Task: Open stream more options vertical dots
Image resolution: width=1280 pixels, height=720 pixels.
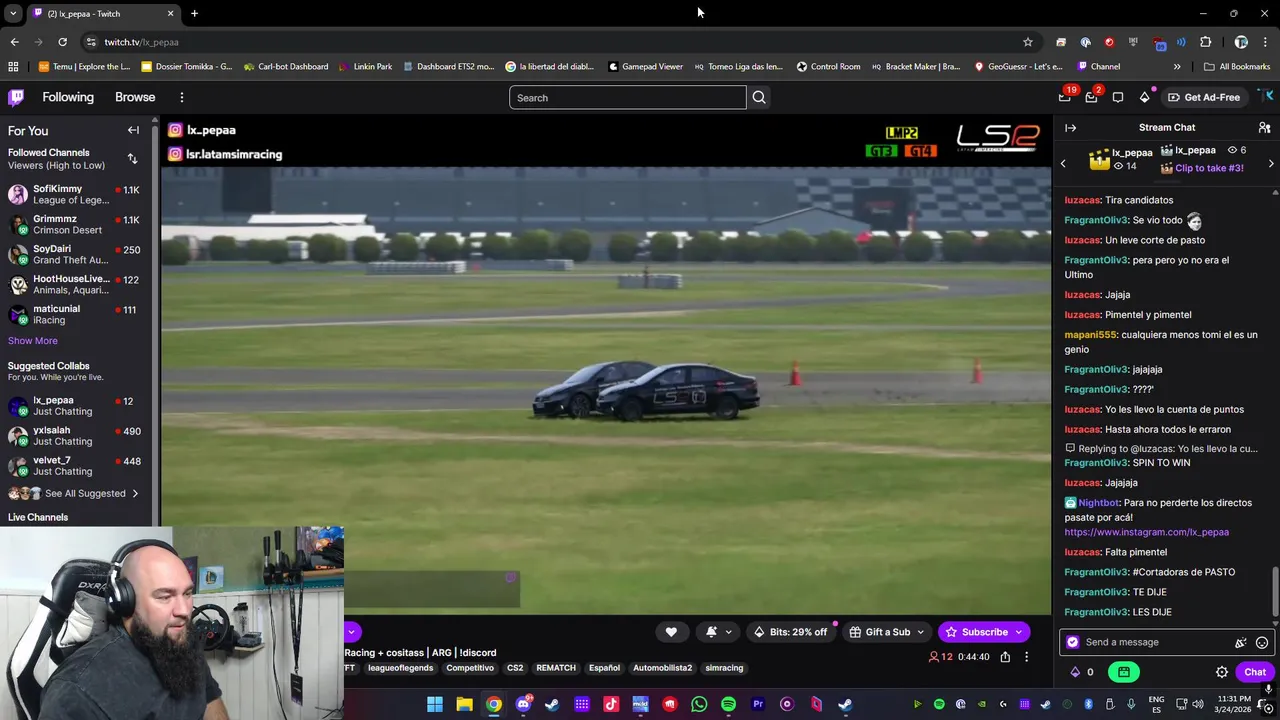Action: tap(1026, 657)
